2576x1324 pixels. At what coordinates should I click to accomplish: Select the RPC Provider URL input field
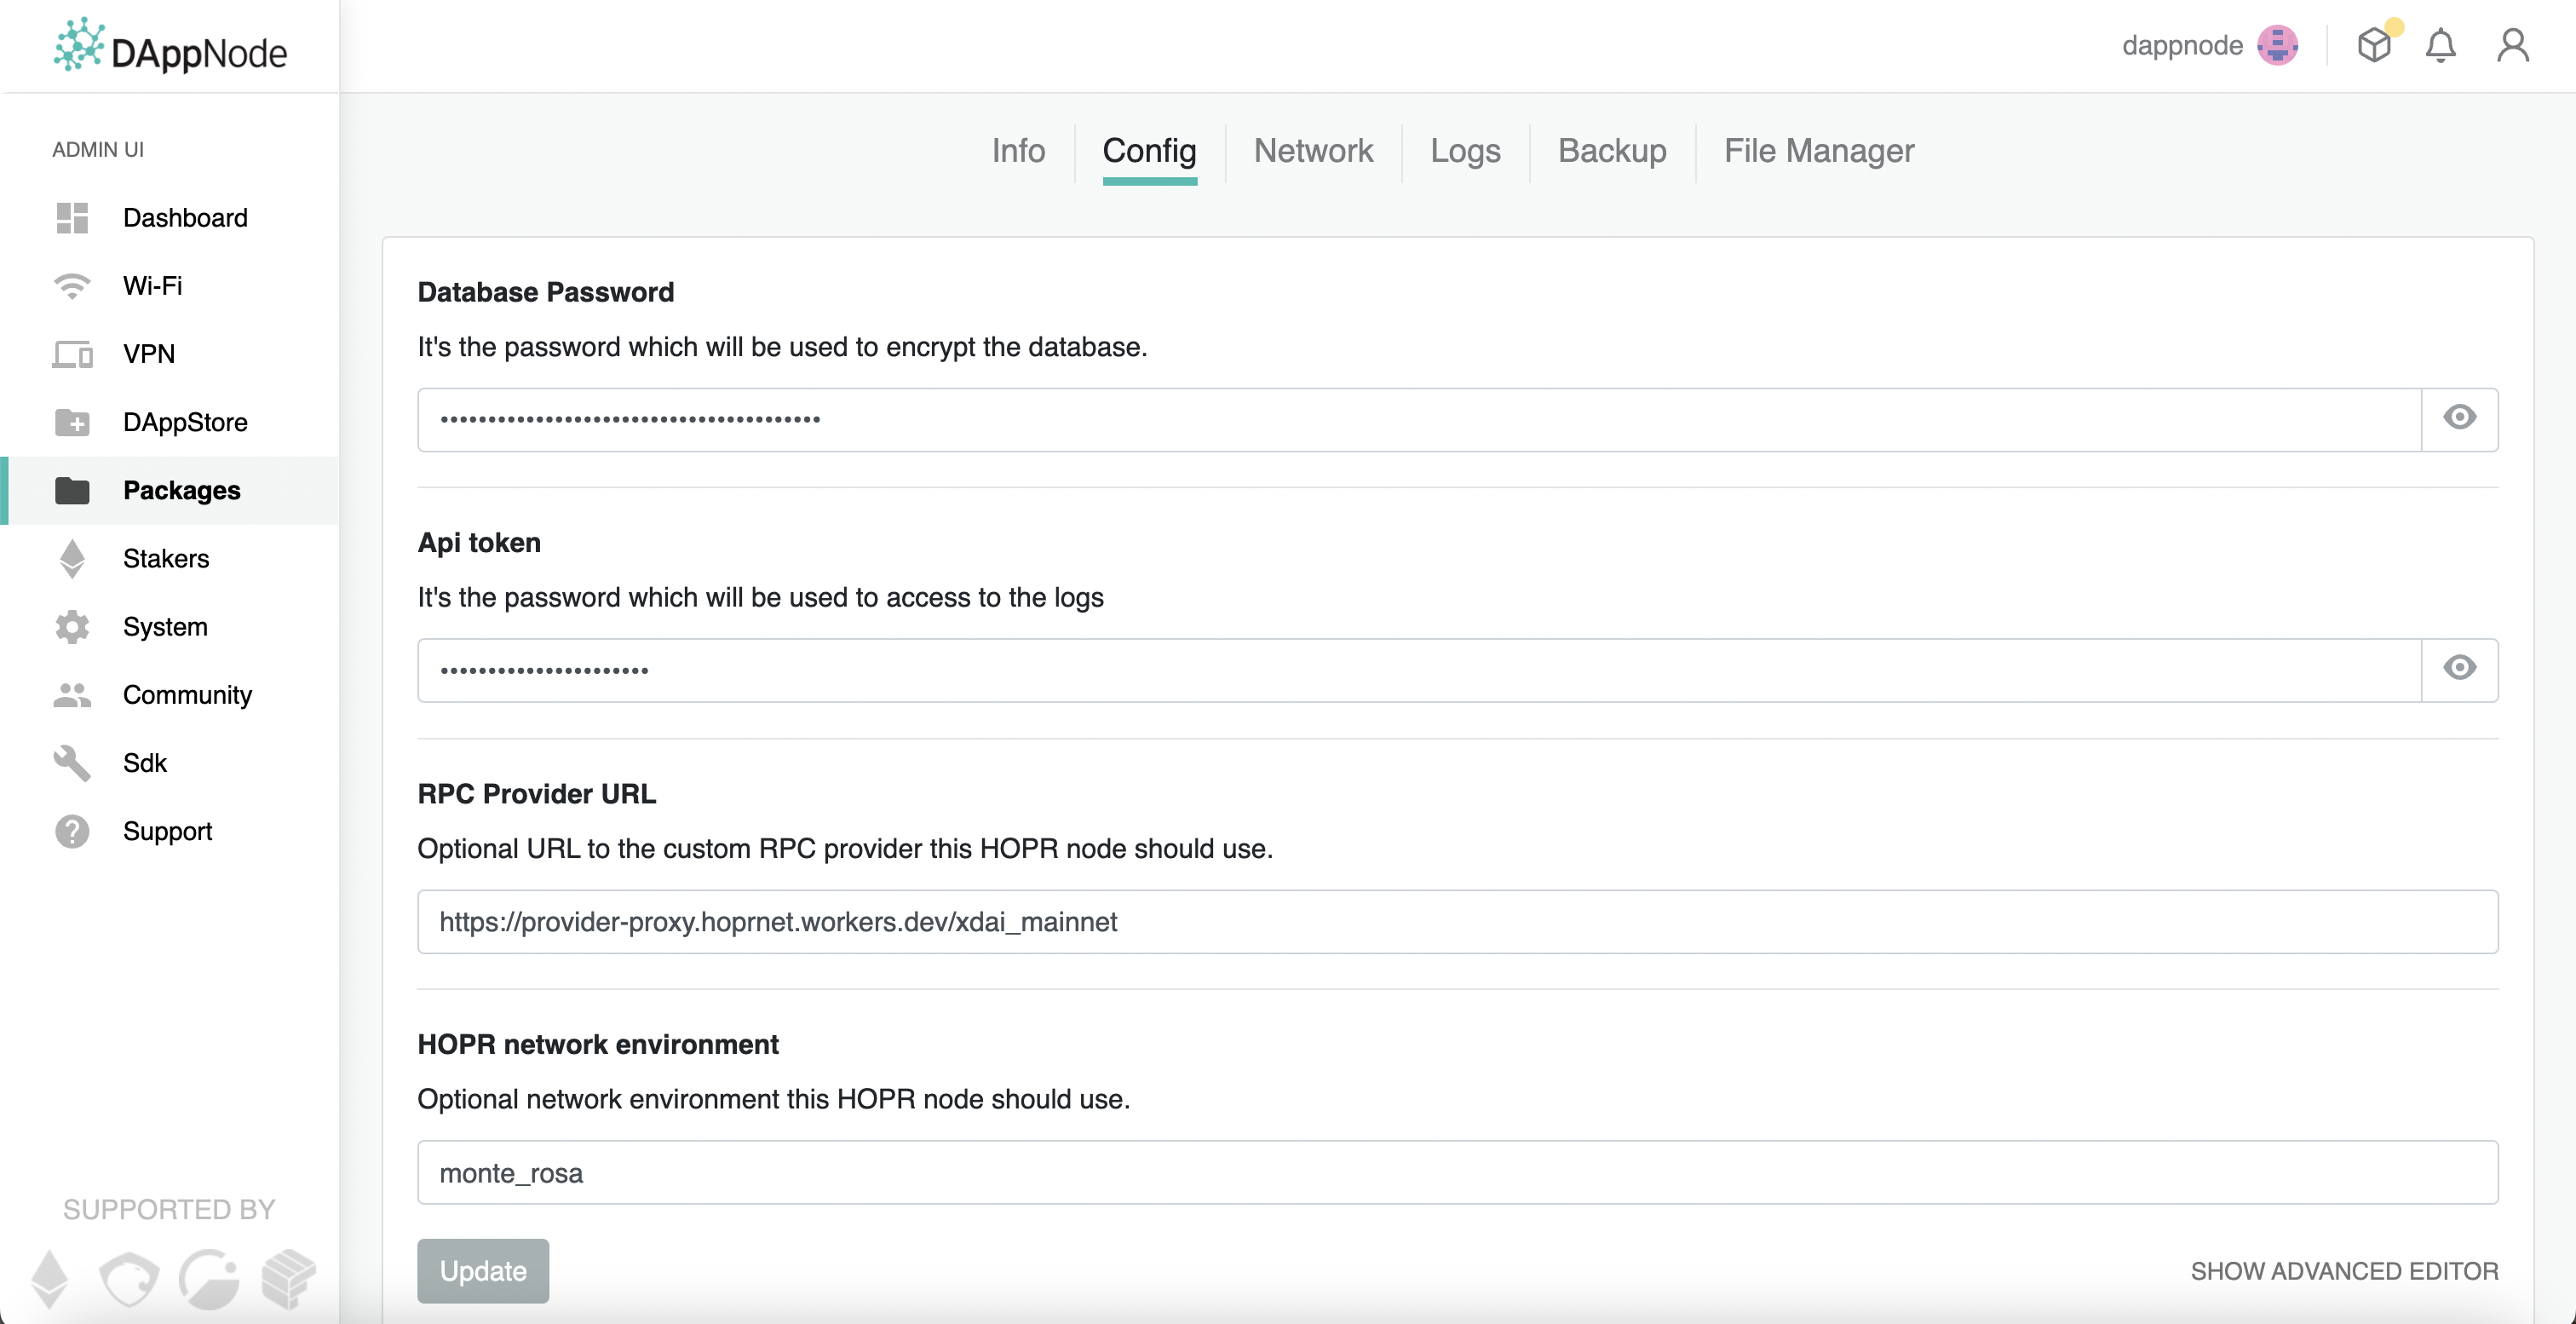point(1458,920)
